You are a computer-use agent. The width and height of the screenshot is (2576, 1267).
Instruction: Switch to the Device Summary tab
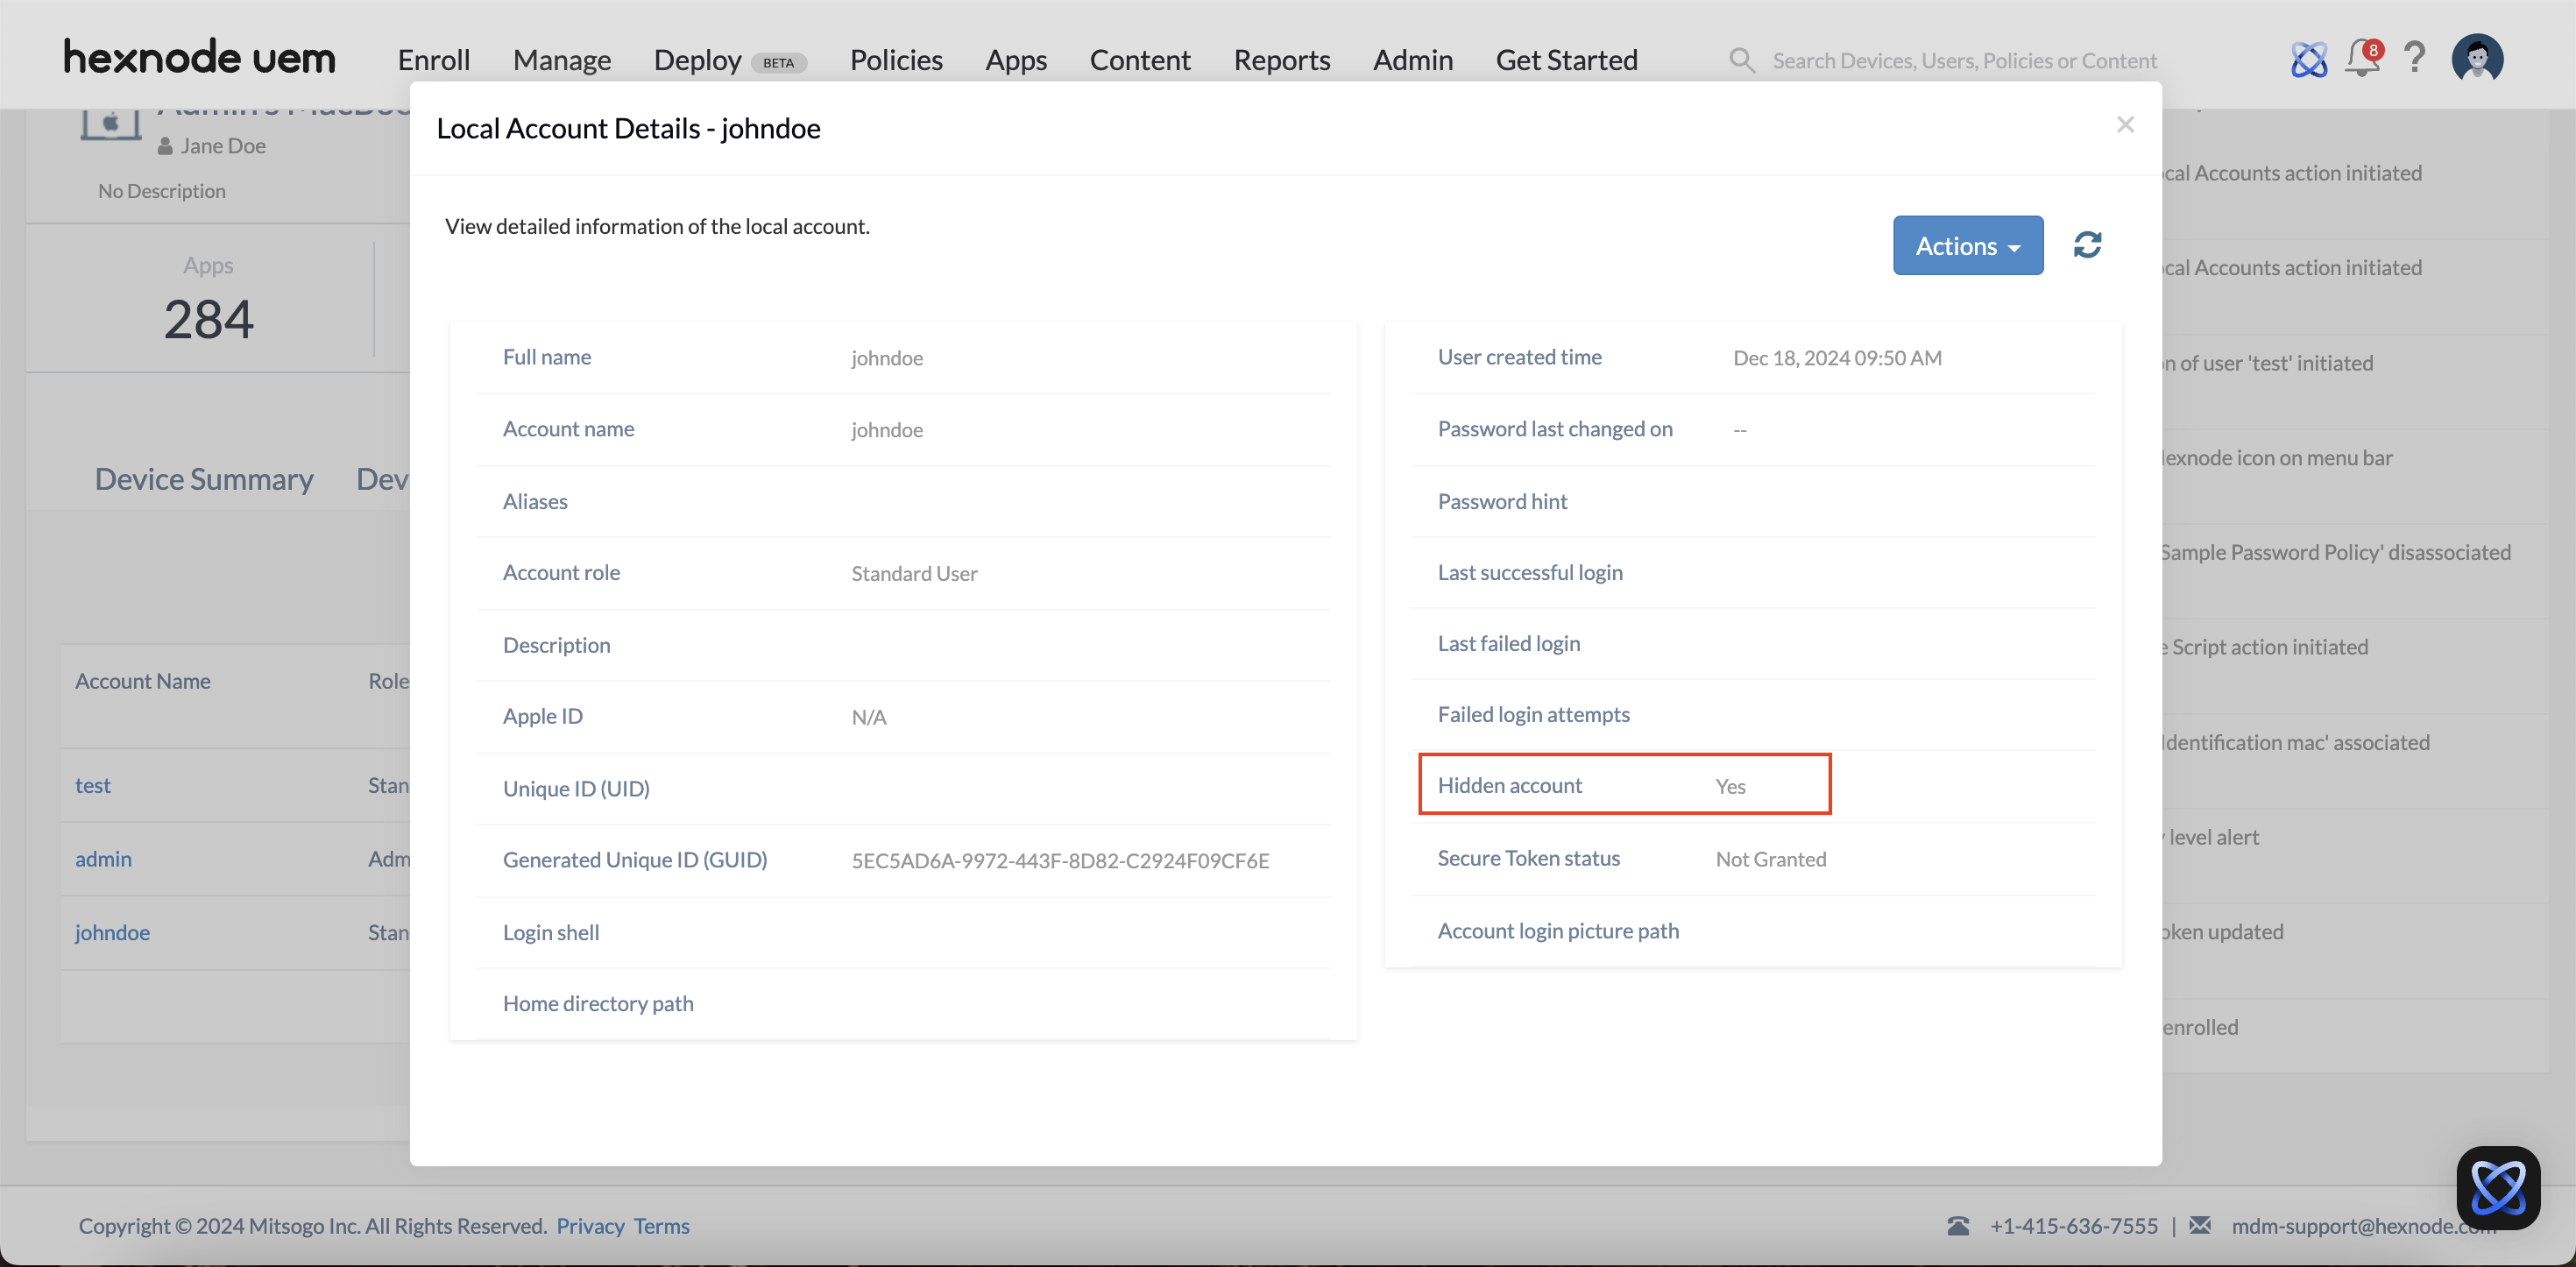click(204, 479)
